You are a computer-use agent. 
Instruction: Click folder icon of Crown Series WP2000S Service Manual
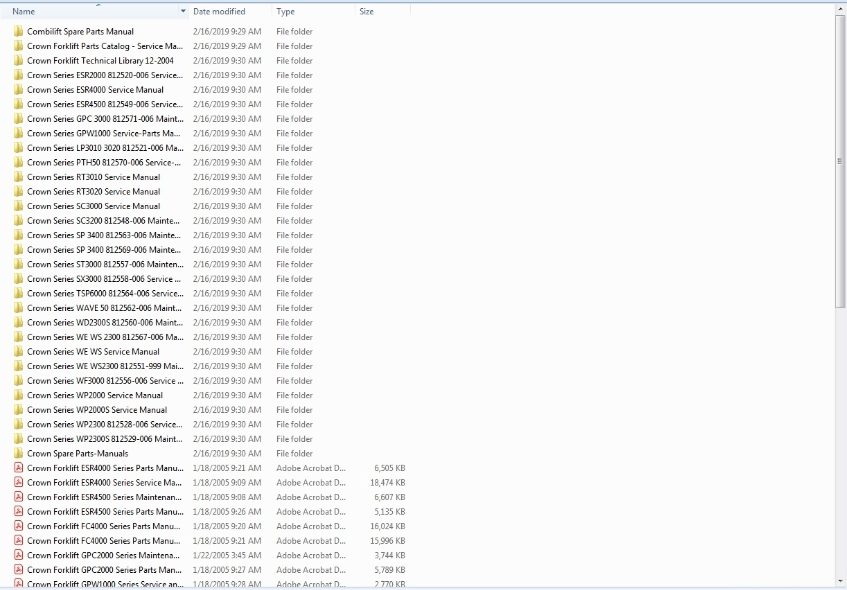click(18, 410)
